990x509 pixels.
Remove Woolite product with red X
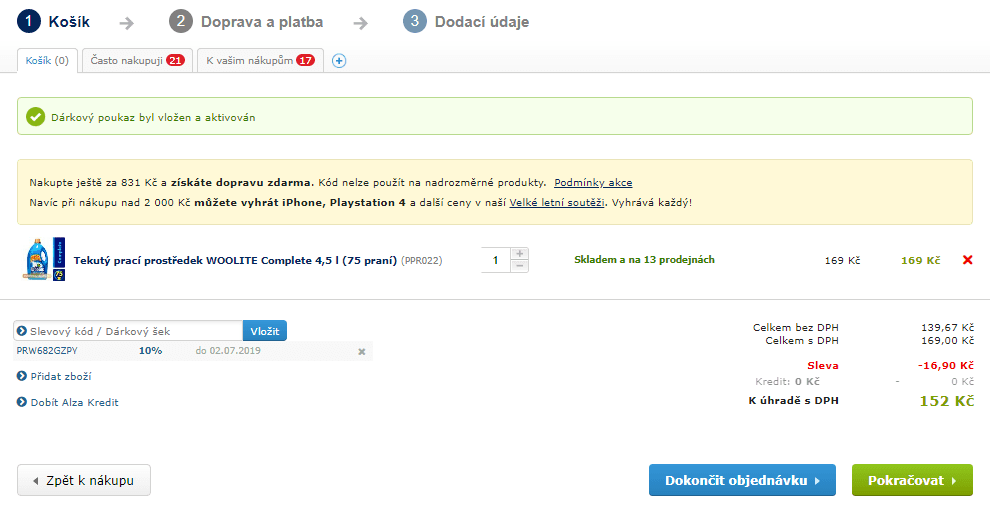click(967, 260)
